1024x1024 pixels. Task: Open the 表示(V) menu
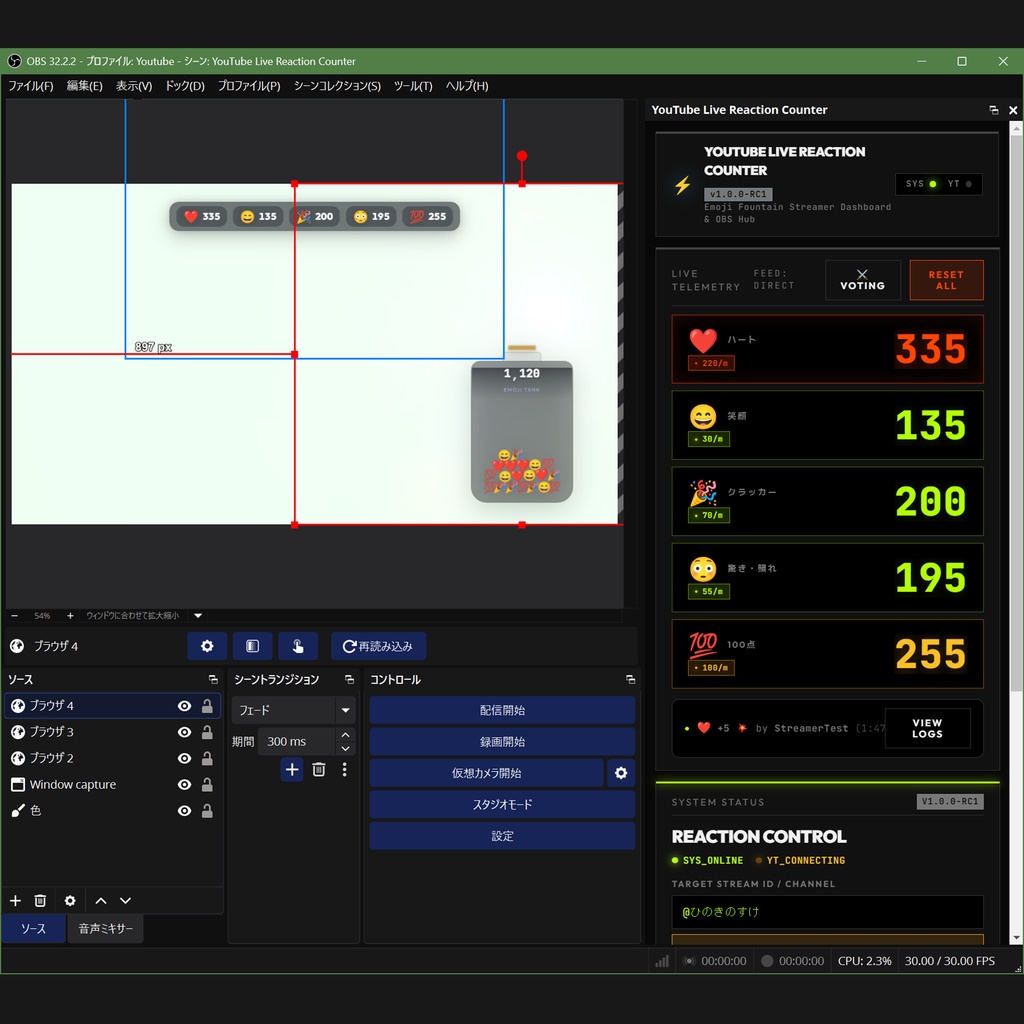point(134,86)
